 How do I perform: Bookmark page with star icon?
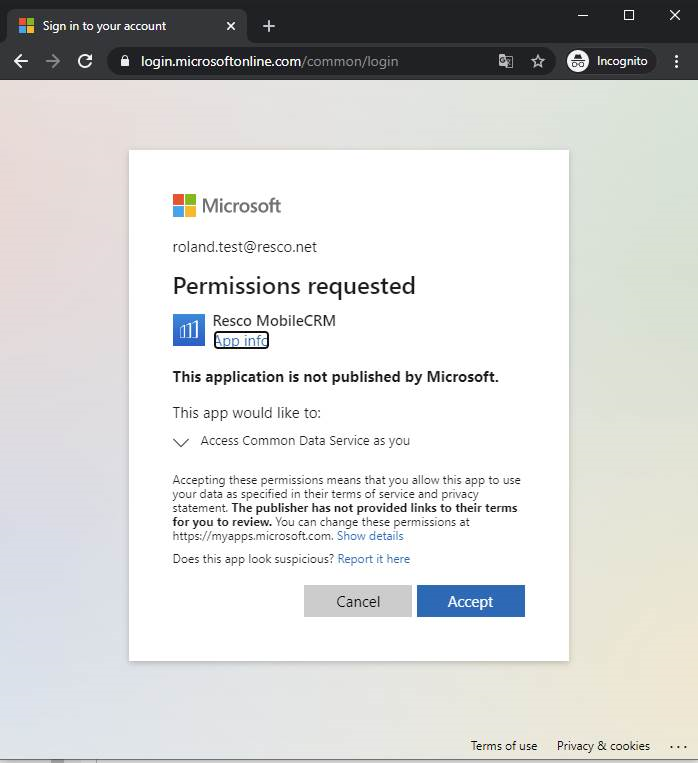click(538, 61)
